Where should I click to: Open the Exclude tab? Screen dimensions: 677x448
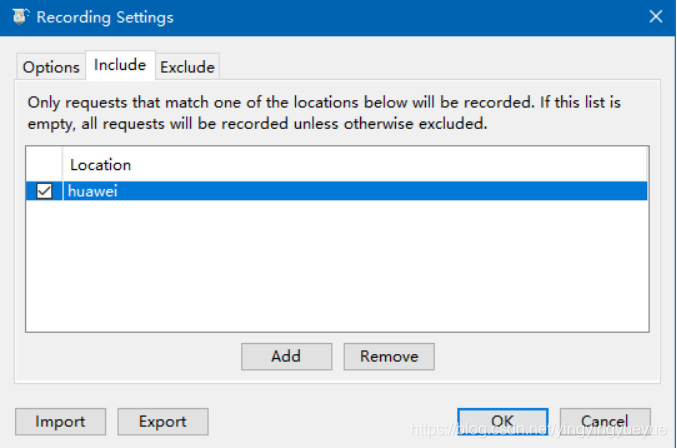click(187, 67)
